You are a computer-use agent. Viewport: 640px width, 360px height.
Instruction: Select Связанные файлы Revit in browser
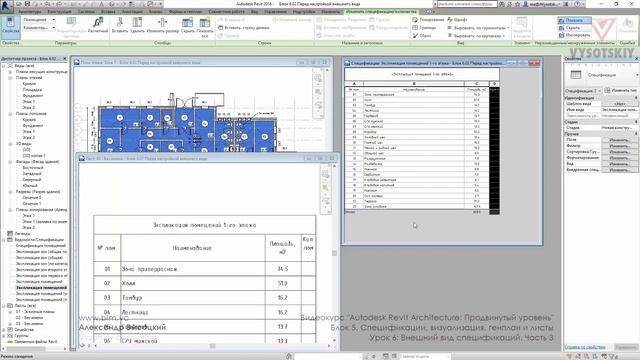pyautogui.click(x=36, y=342)
